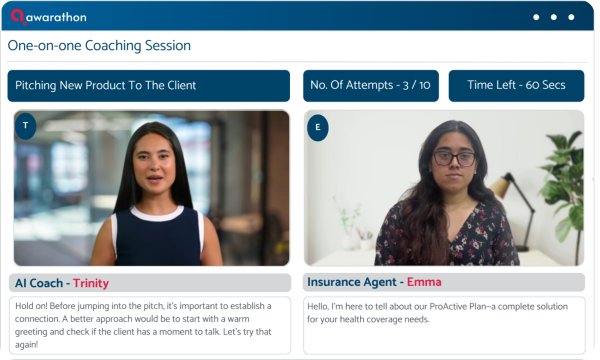Screen dimensions: 600x360
Task: Click the name Emma in red
Action: pyautogui.click(x=424, y=282)
